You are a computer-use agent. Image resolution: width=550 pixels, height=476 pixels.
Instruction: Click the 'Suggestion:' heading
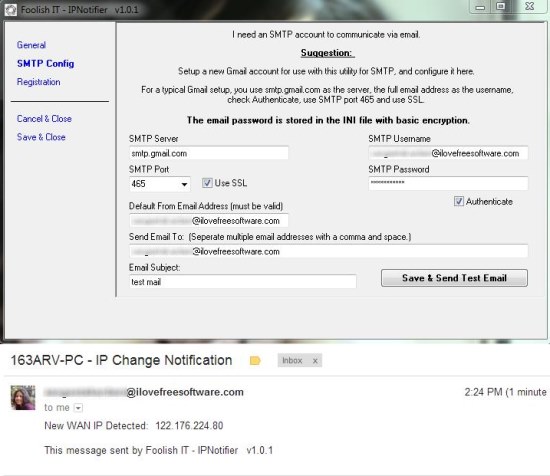(x=327, y=53)
